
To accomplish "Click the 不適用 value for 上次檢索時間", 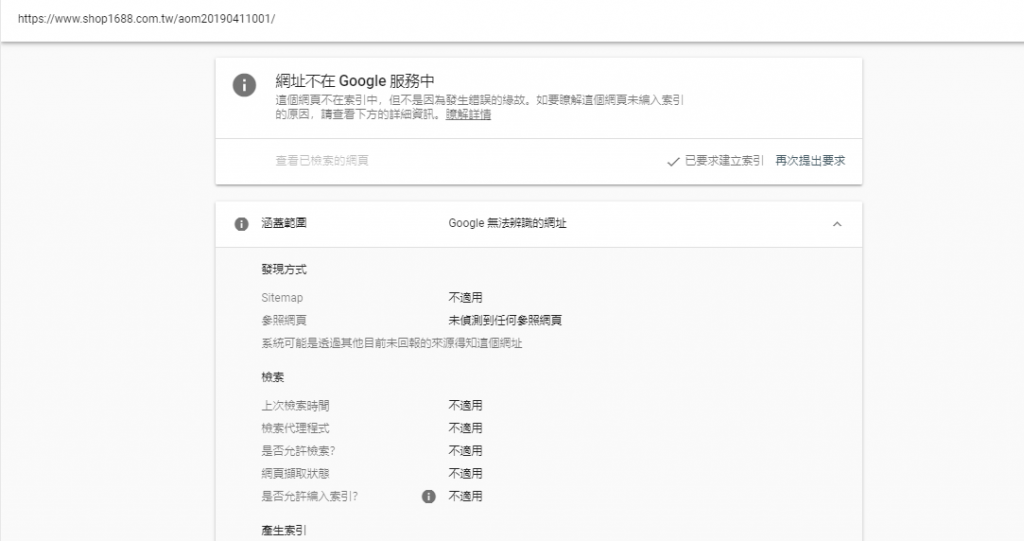I will [x=465, y=406].
